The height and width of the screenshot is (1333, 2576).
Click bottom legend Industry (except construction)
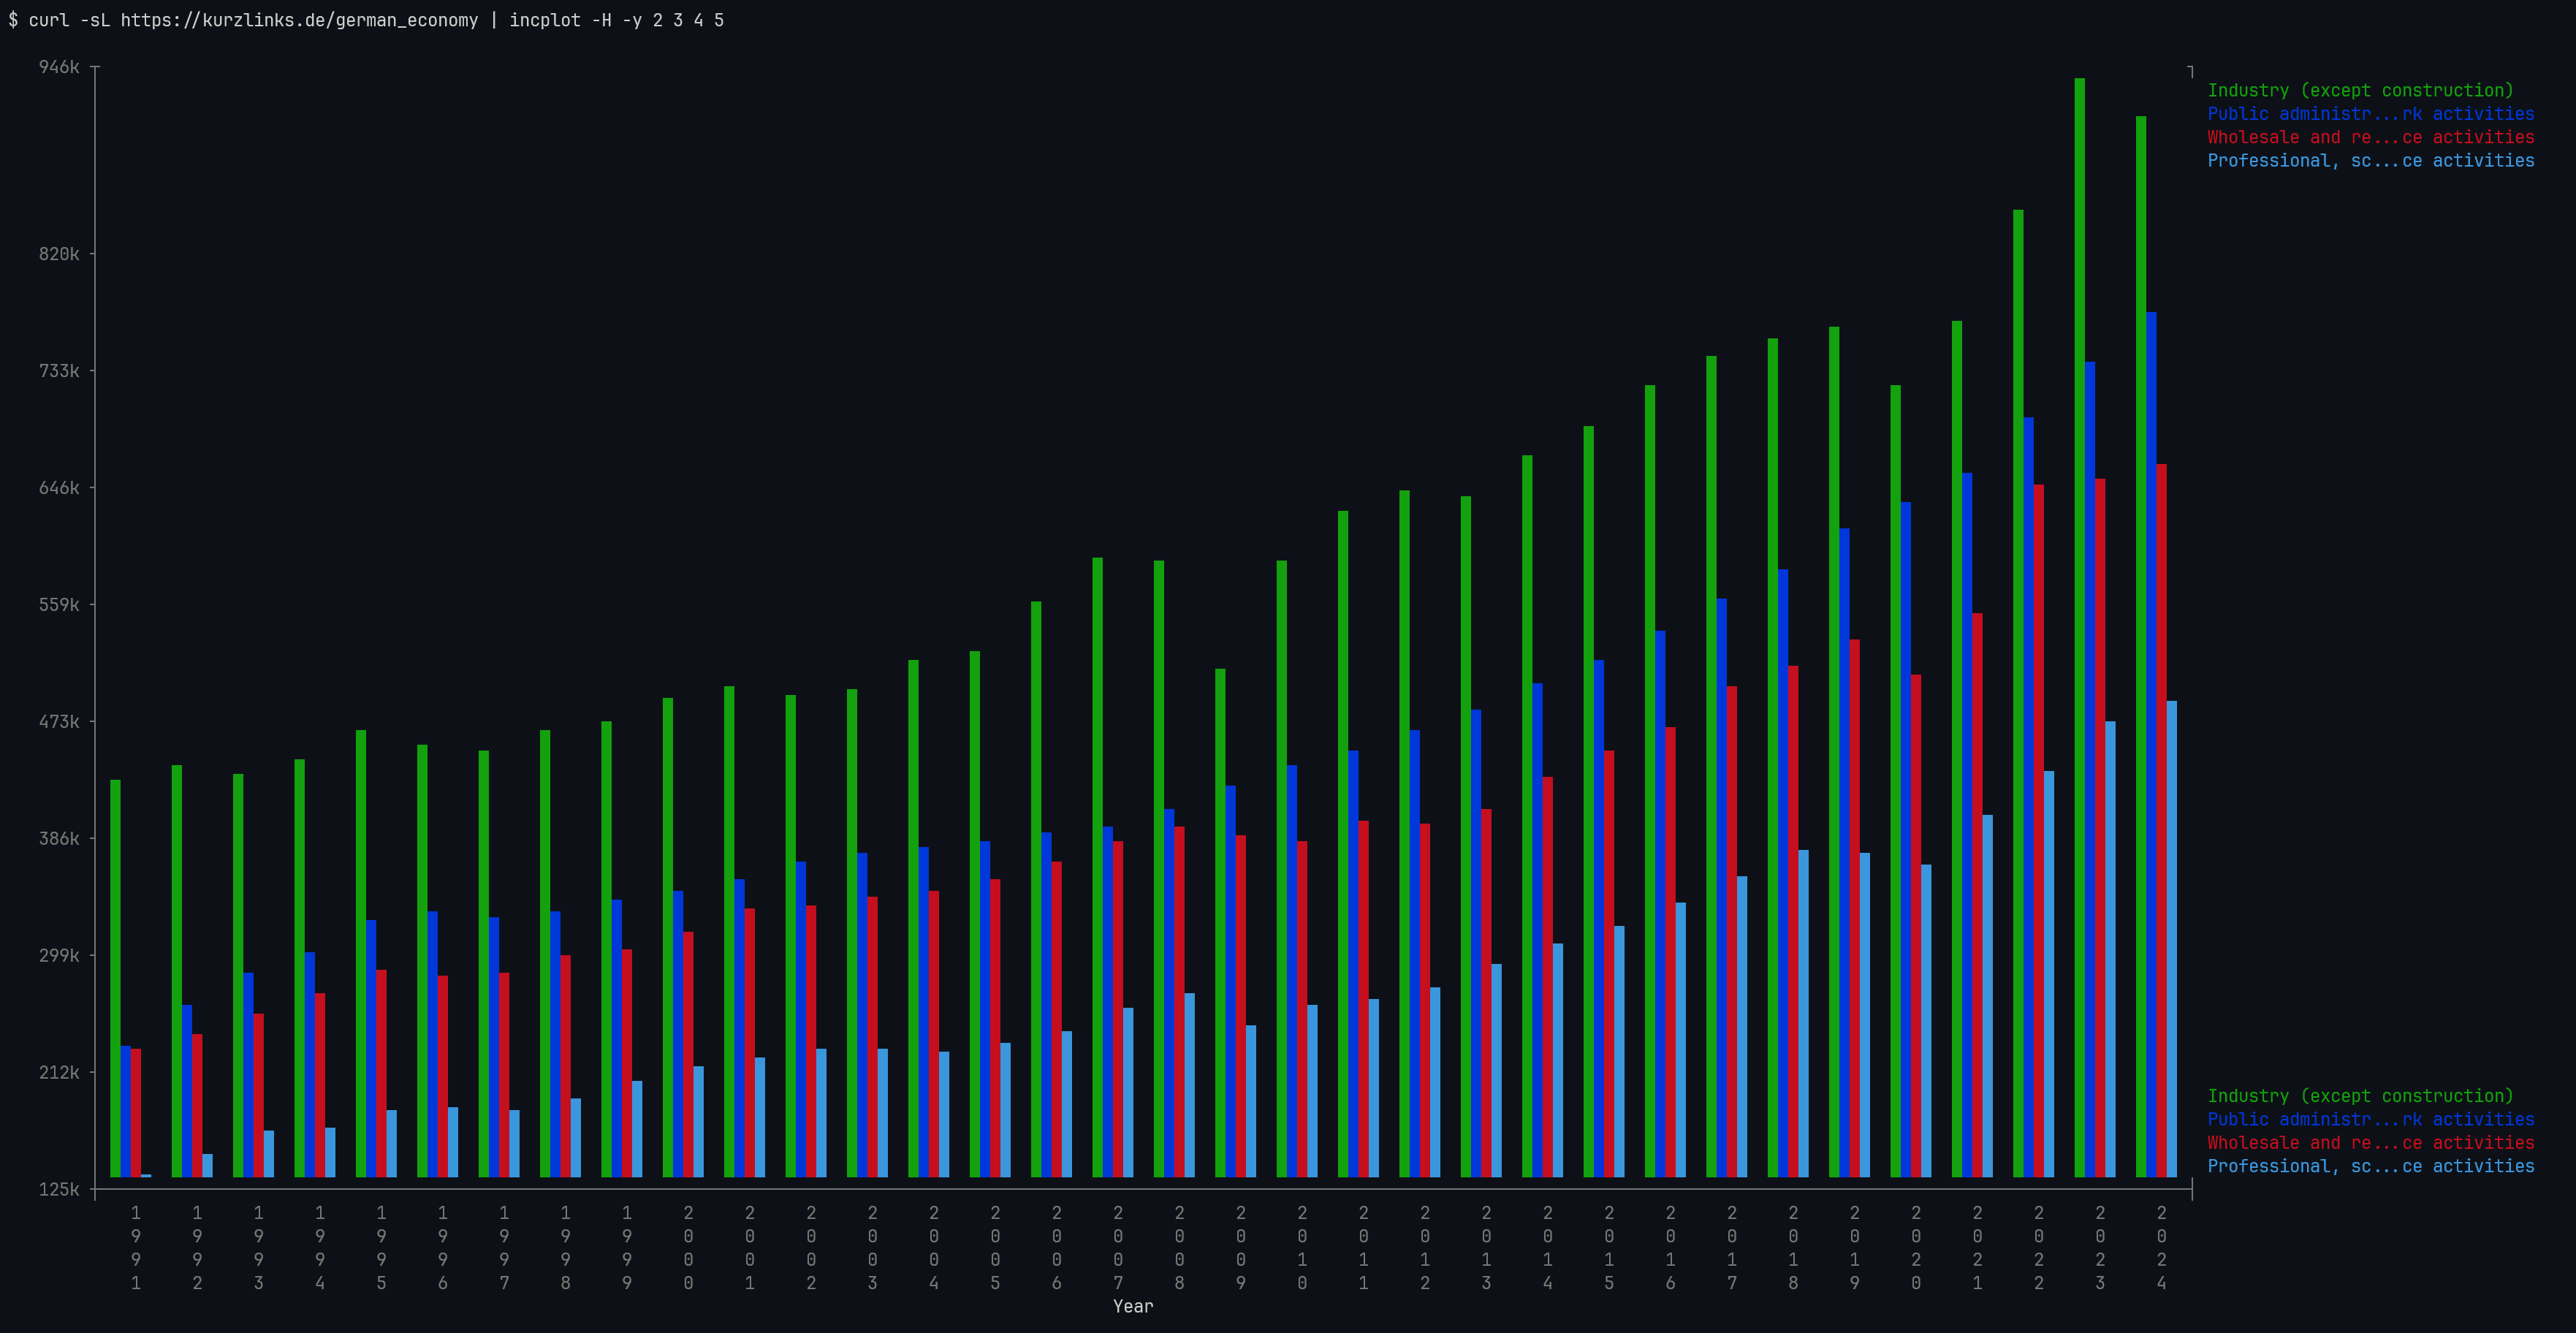tap(2359, 1096)
